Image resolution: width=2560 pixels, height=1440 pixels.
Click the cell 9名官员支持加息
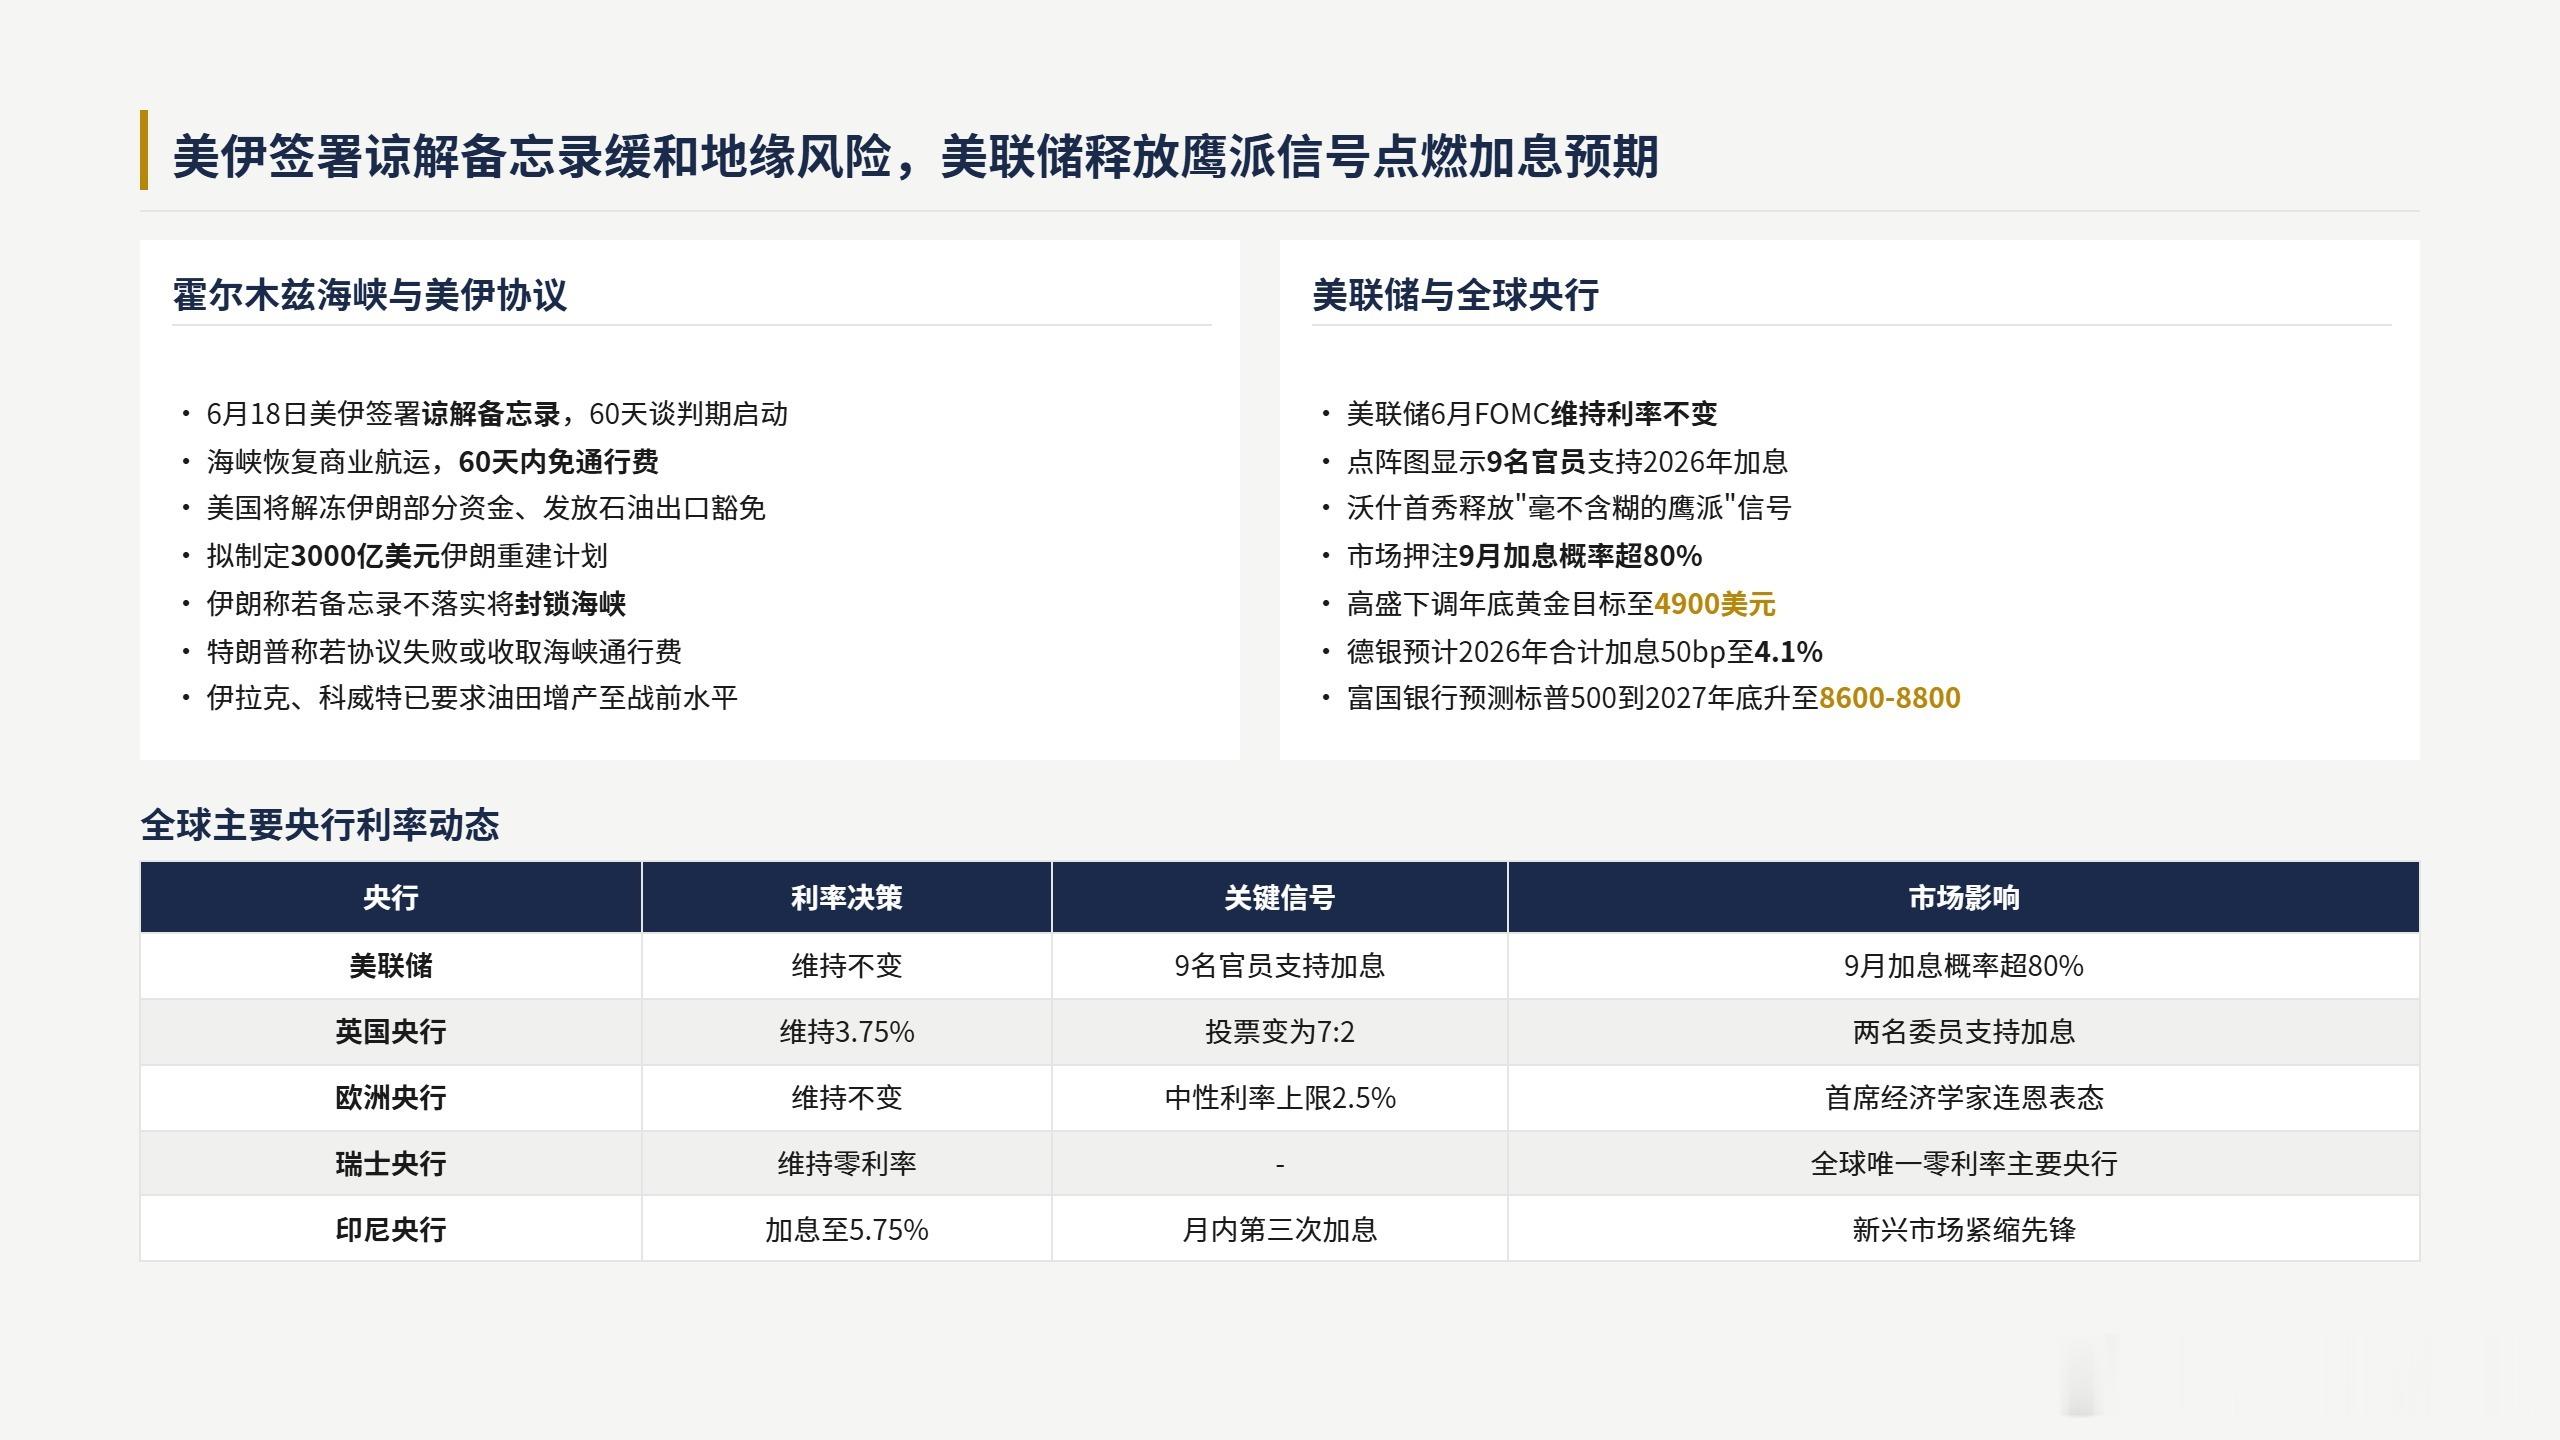(x=1280, y=966)
